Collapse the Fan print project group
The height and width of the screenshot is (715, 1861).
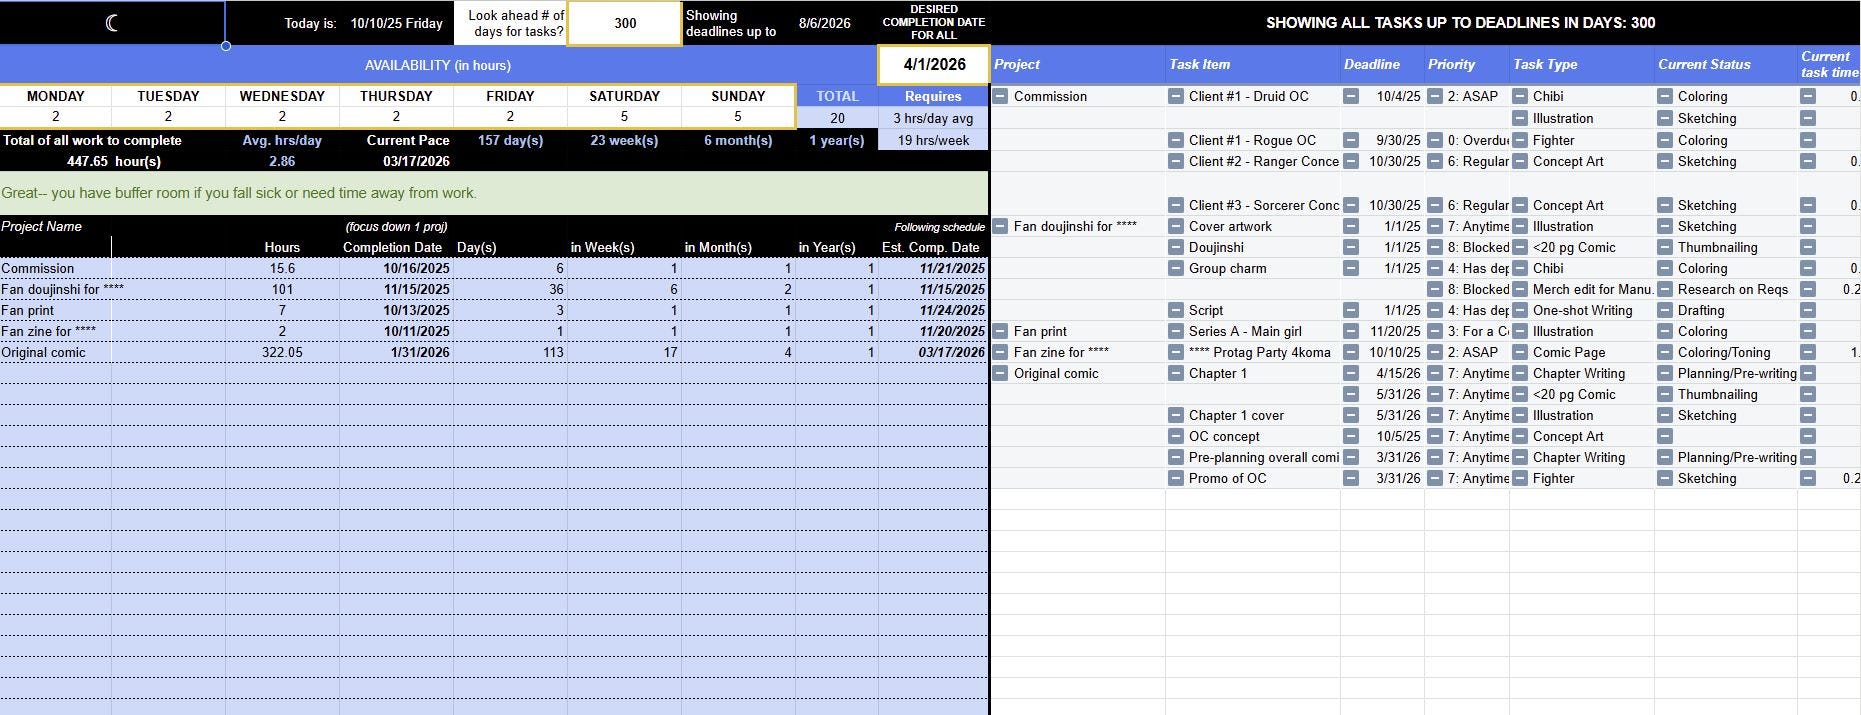pos(1000,332)
